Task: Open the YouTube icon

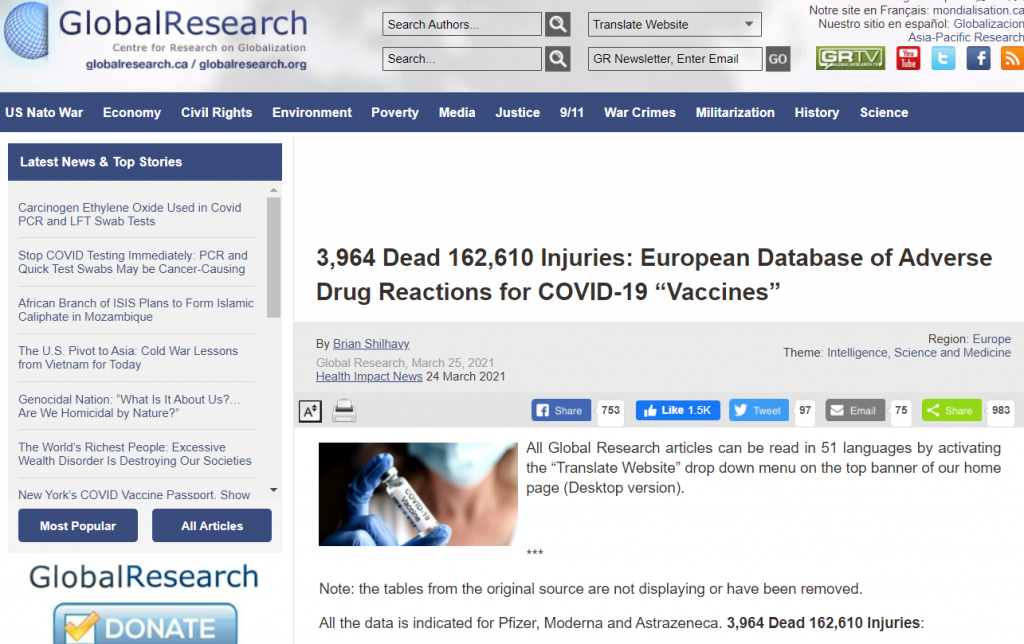Action: tap(908, 58)
